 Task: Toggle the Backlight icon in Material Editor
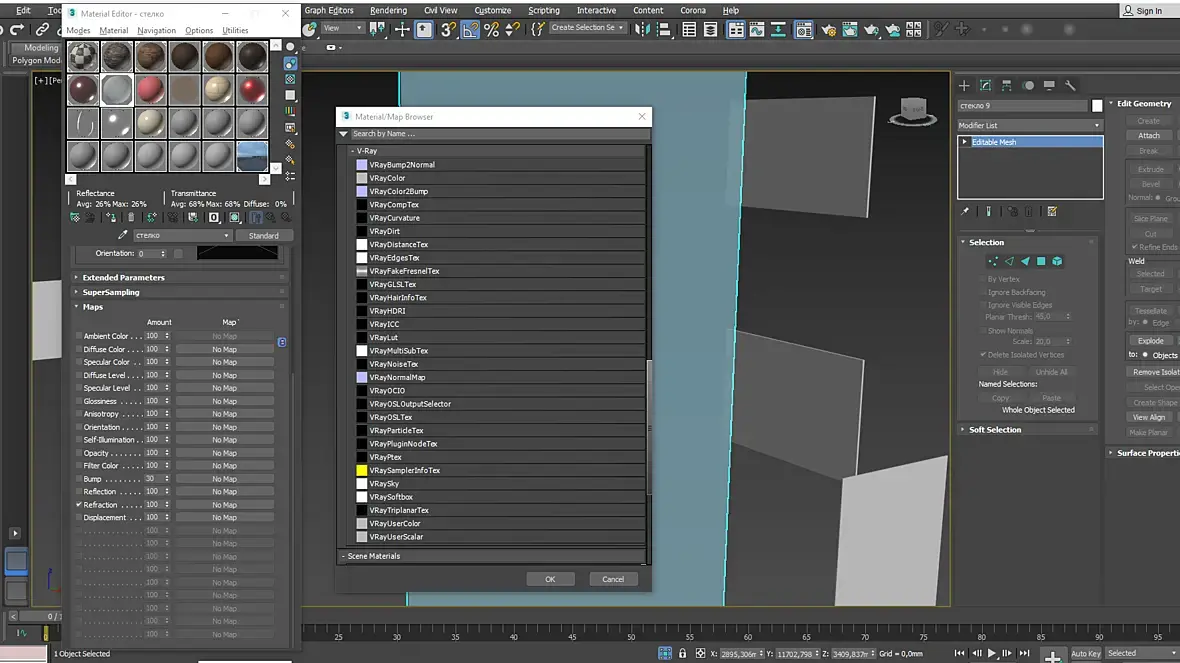291,63
